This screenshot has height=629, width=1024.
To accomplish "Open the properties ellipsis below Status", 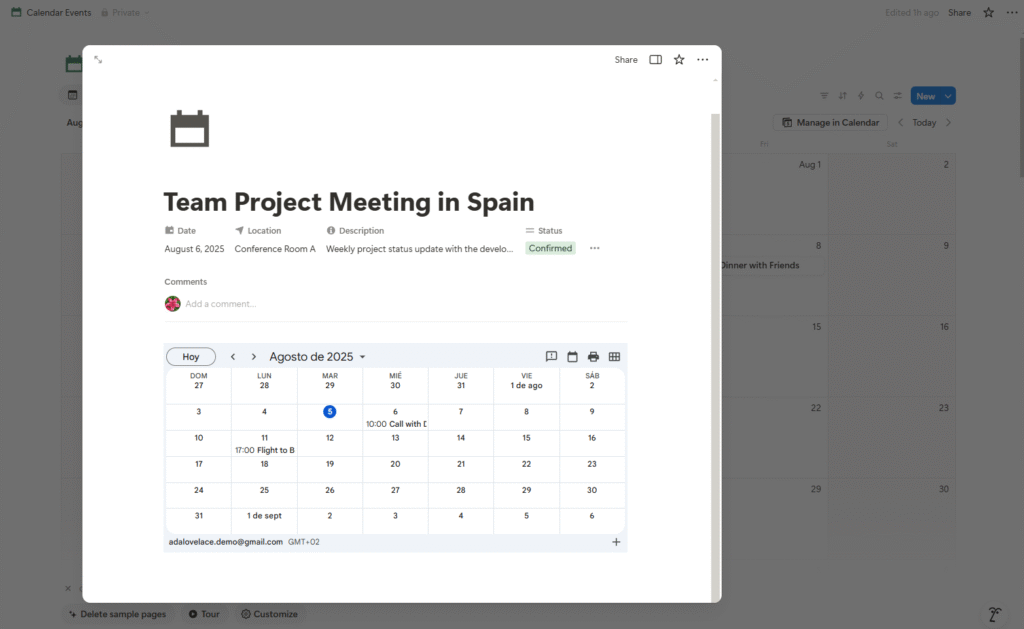I will 595,248.
